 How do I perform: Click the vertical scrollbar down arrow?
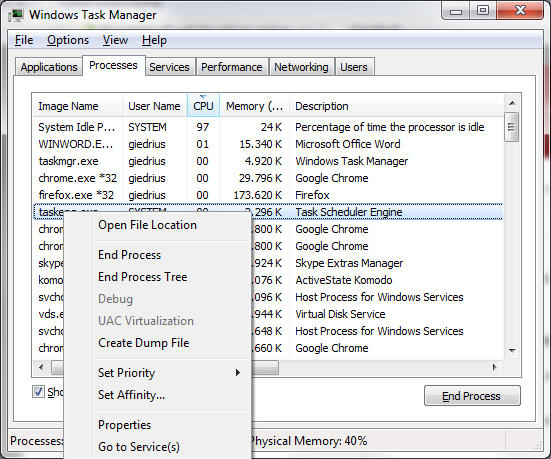(x=512, y=350)
